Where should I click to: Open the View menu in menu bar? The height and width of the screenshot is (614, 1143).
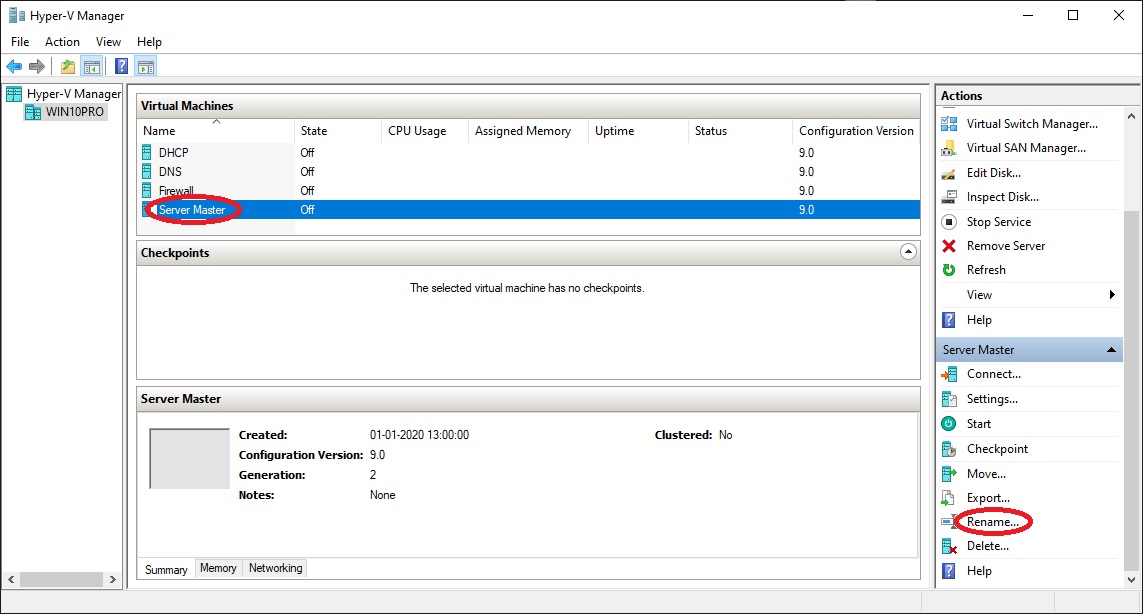(x=109, y=42)
